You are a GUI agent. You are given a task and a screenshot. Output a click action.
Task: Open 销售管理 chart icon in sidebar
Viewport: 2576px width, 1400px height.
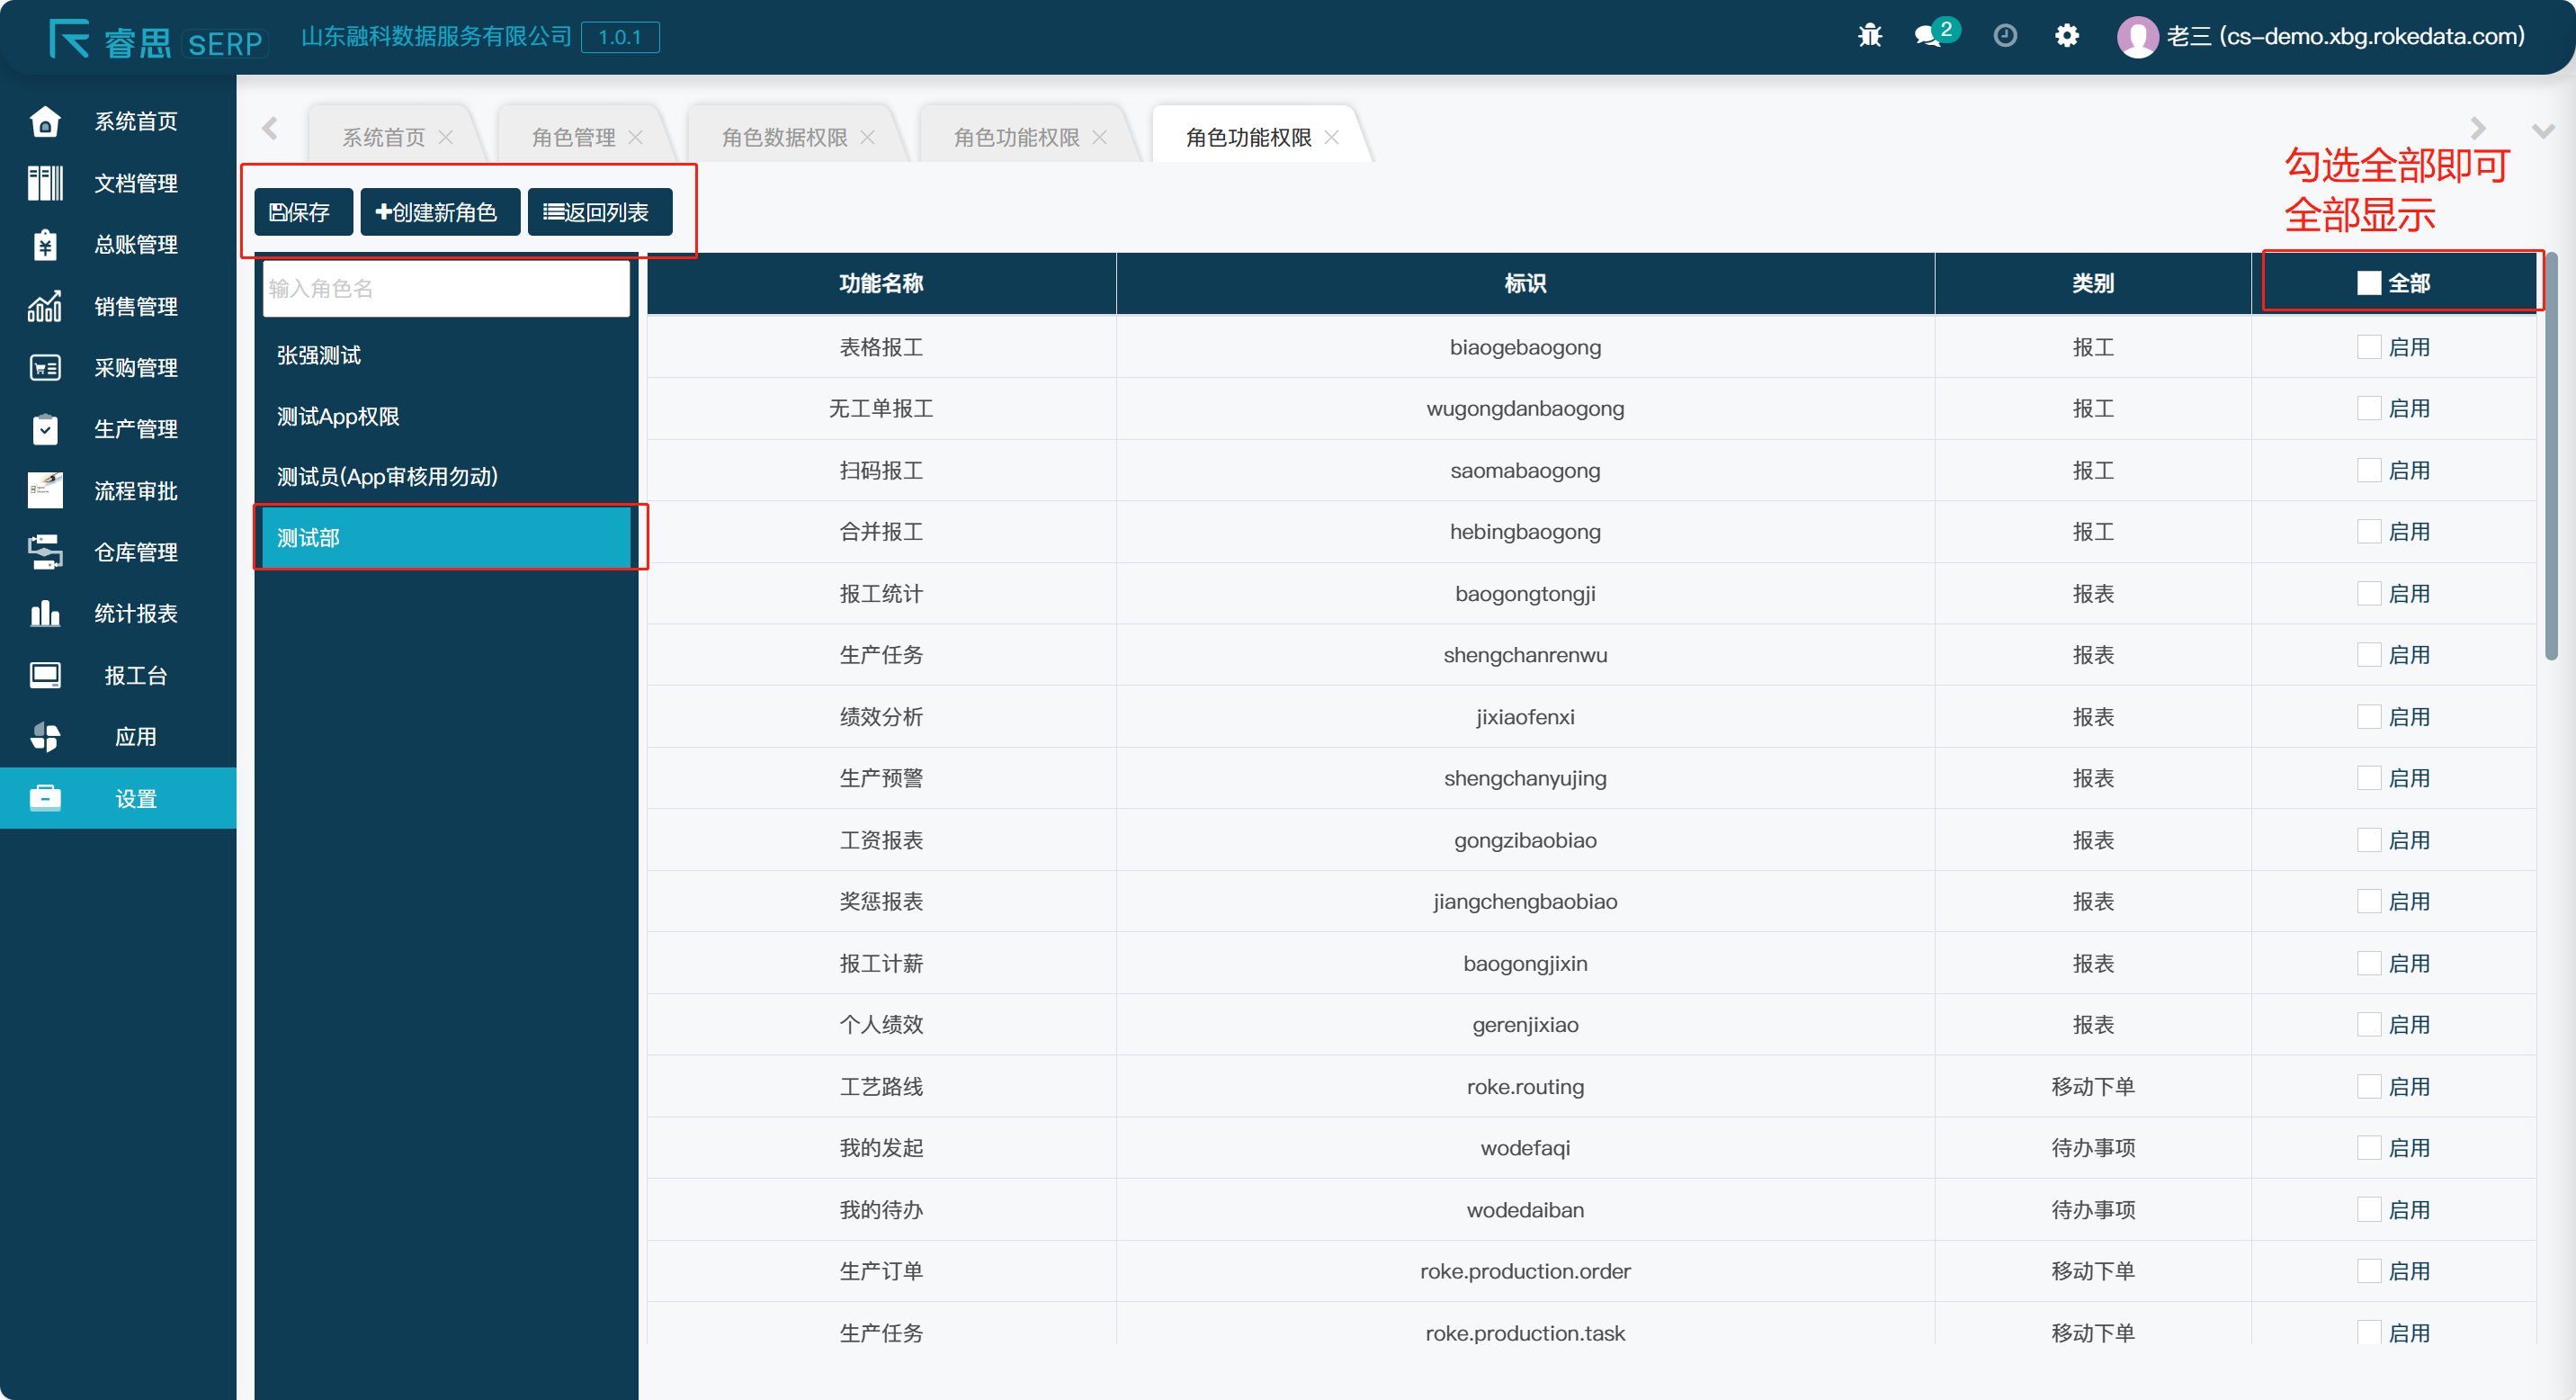(45, 307)
